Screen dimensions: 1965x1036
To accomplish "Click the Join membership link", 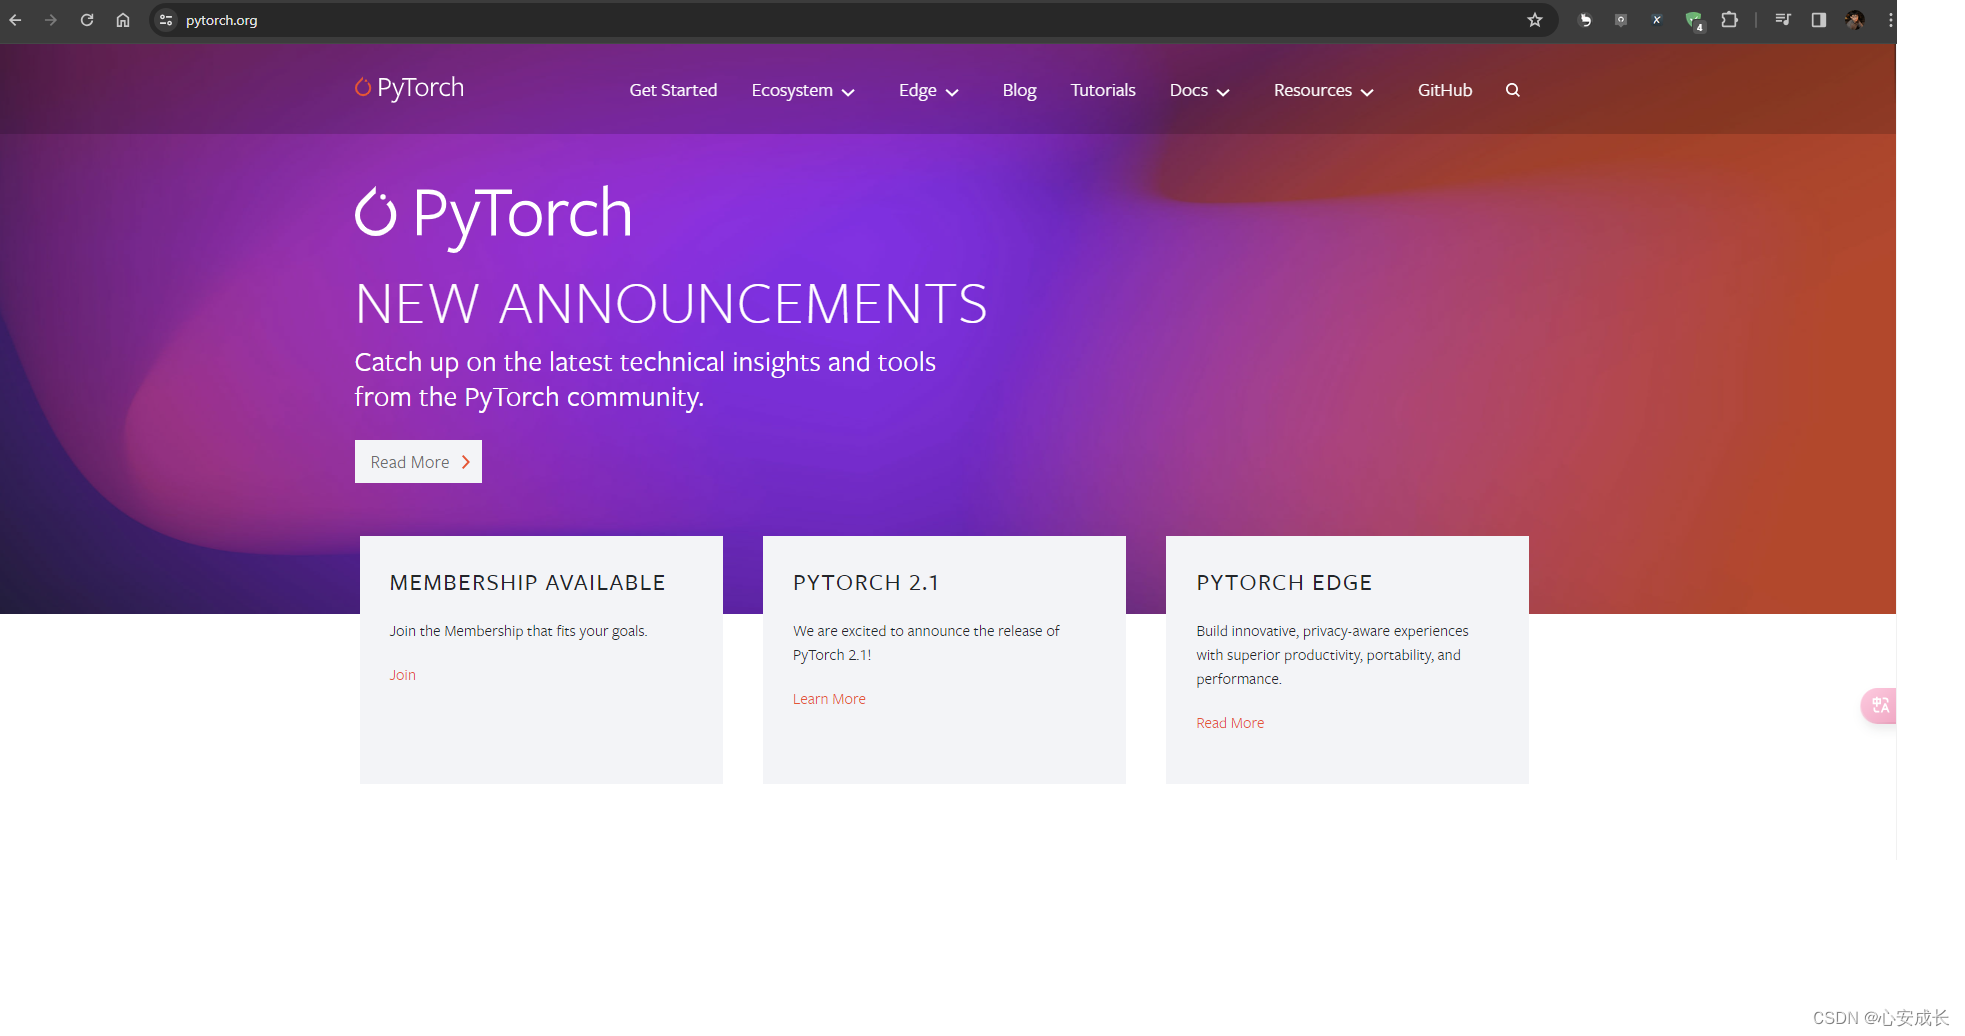I will click(x=402, y=675).
